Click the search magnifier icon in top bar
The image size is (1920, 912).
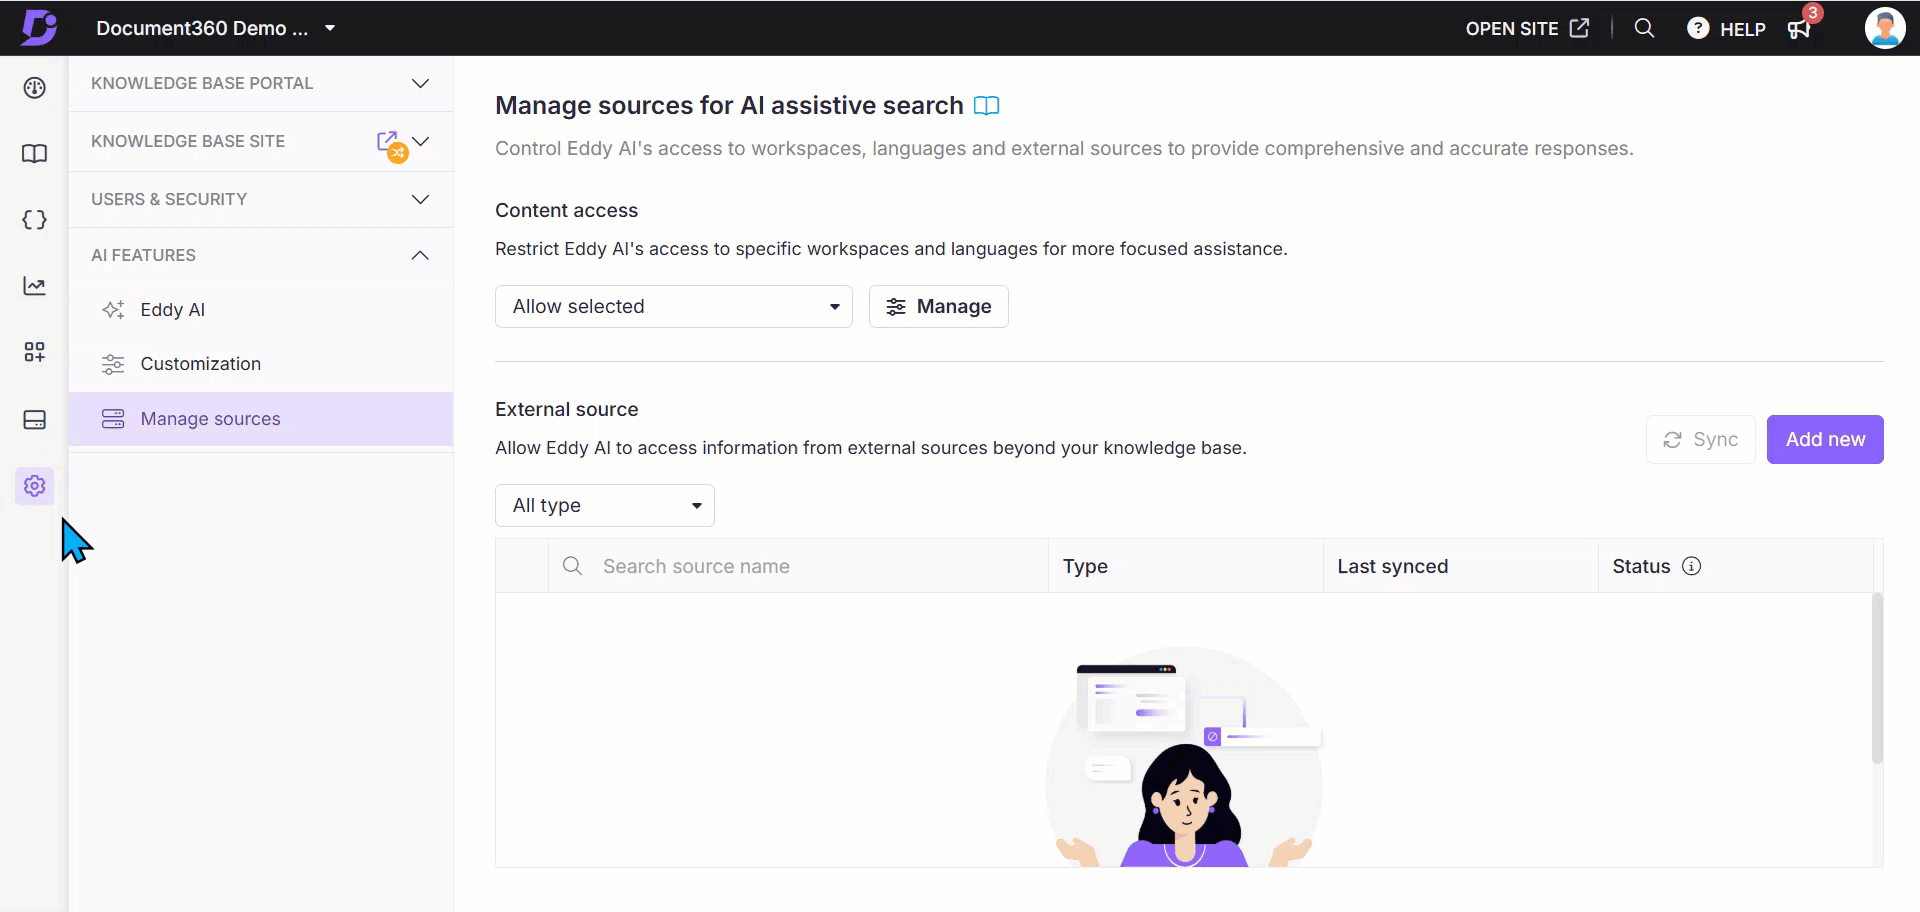[1644, 28]
